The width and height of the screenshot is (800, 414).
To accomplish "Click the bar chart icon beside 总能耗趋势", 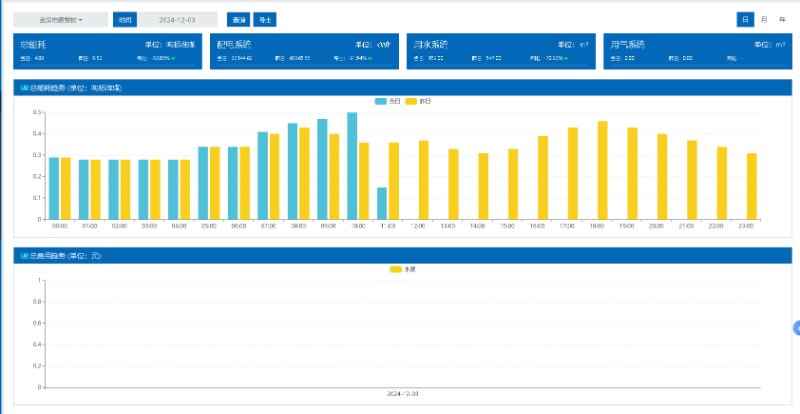I will point(24,88).
